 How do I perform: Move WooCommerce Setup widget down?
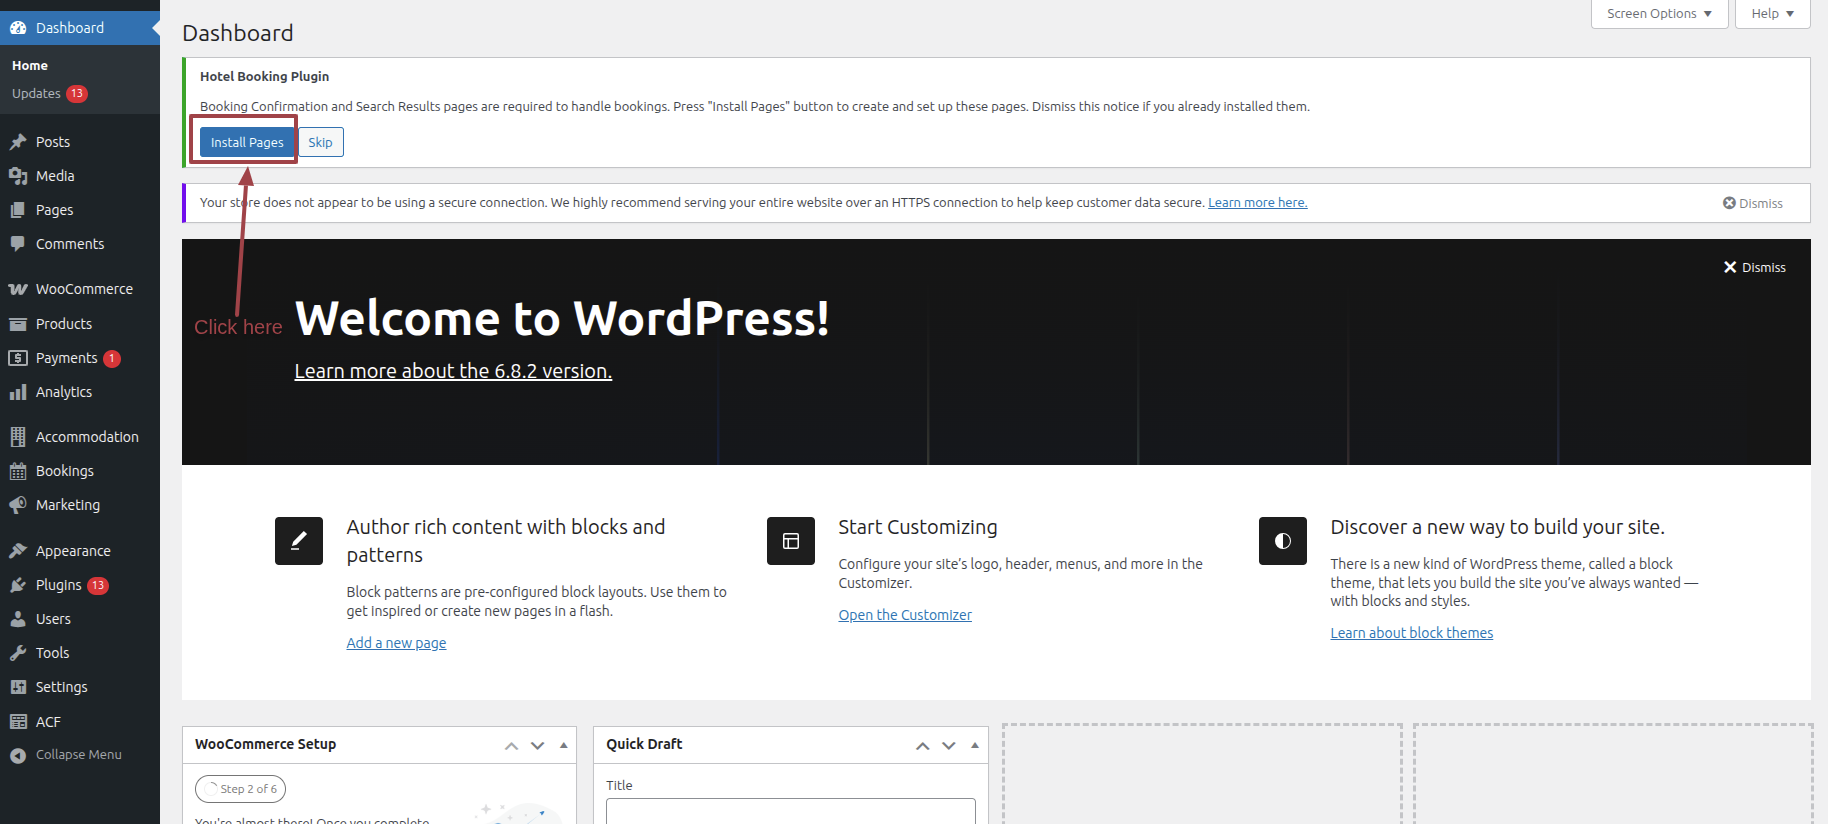tap(537, 746)
